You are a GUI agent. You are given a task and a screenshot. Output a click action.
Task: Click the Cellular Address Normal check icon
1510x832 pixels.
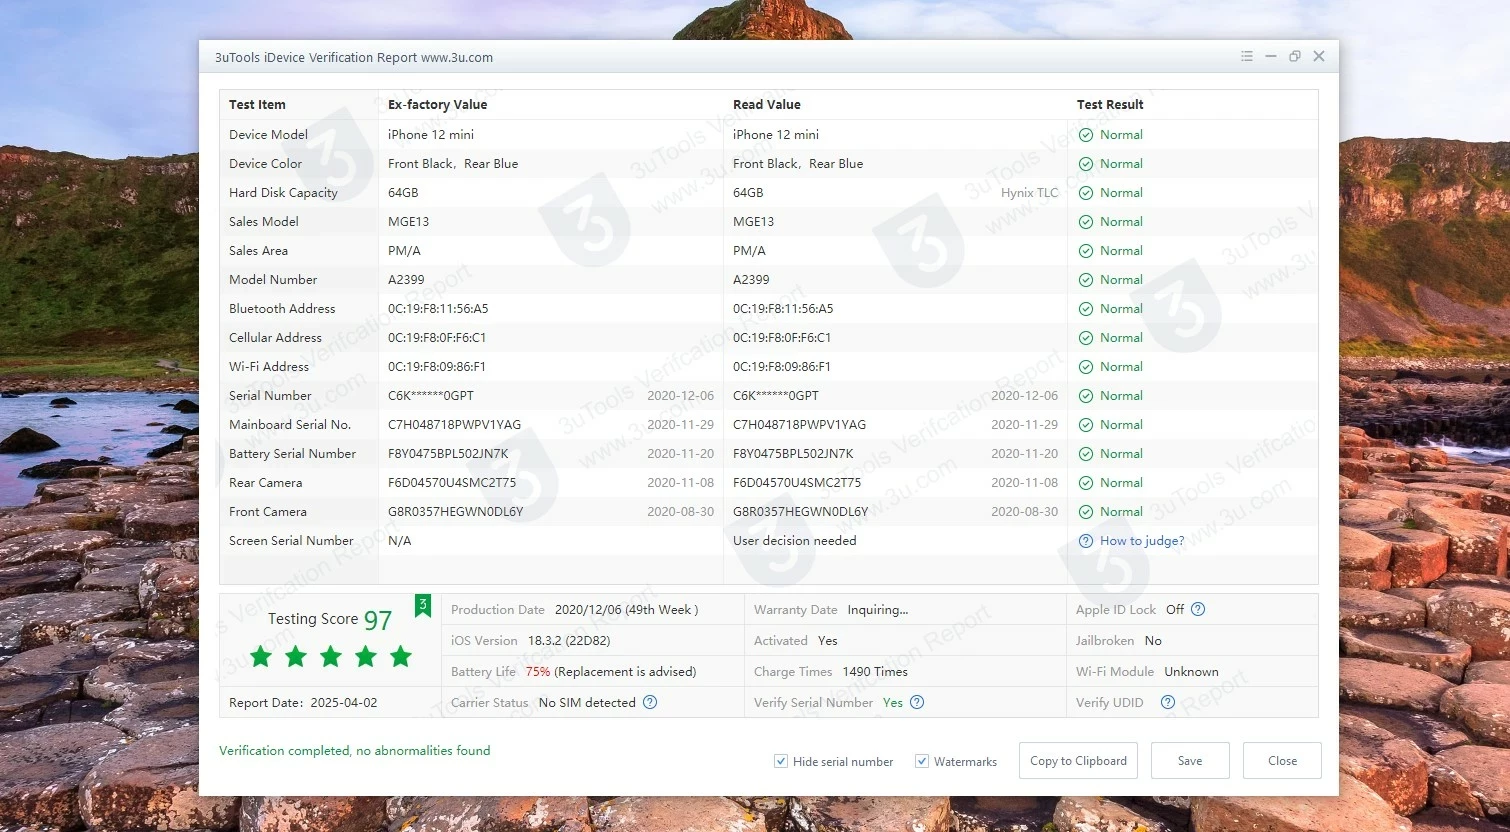point(1086,338)
